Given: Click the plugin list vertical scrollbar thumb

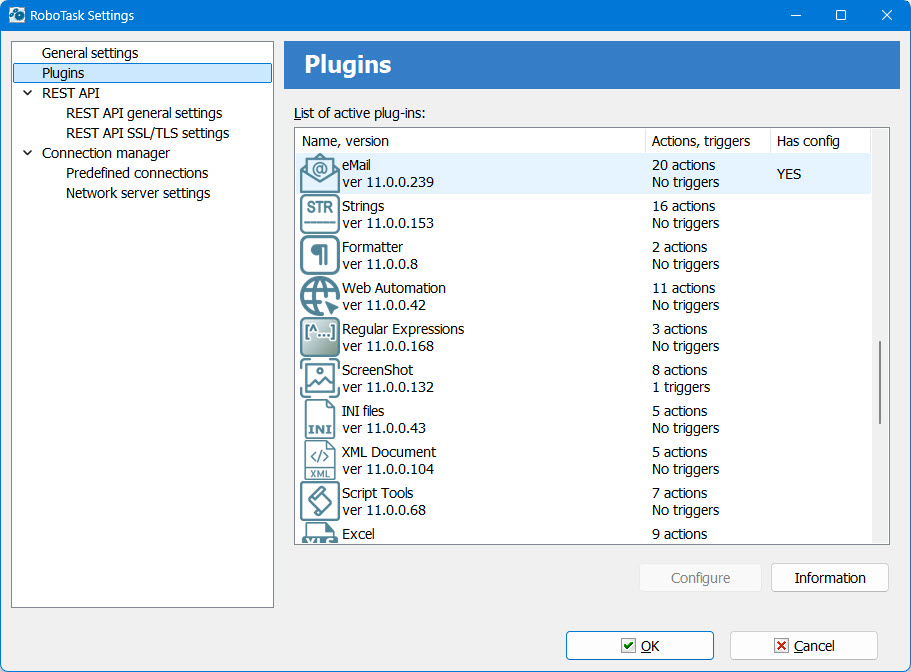Looking at the screenshot, I should (880, 382).
